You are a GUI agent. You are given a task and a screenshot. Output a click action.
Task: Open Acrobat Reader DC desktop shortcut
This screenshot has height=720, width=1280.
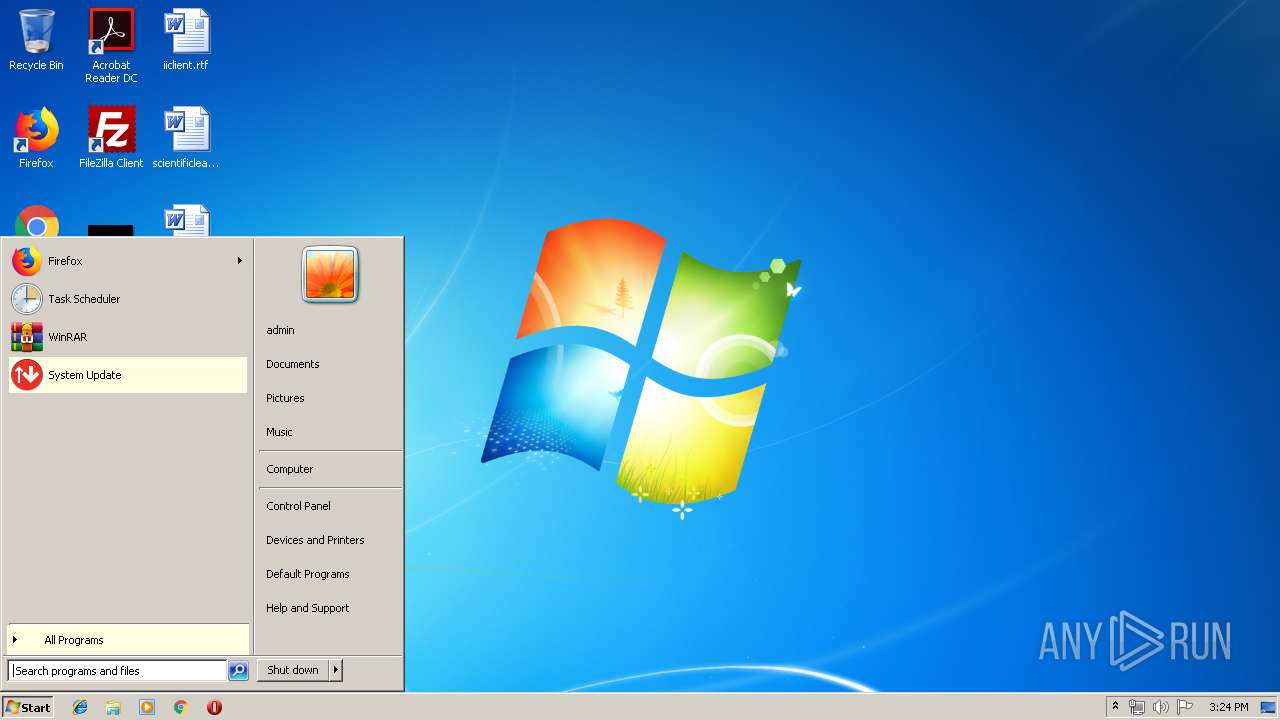[111, 45]
